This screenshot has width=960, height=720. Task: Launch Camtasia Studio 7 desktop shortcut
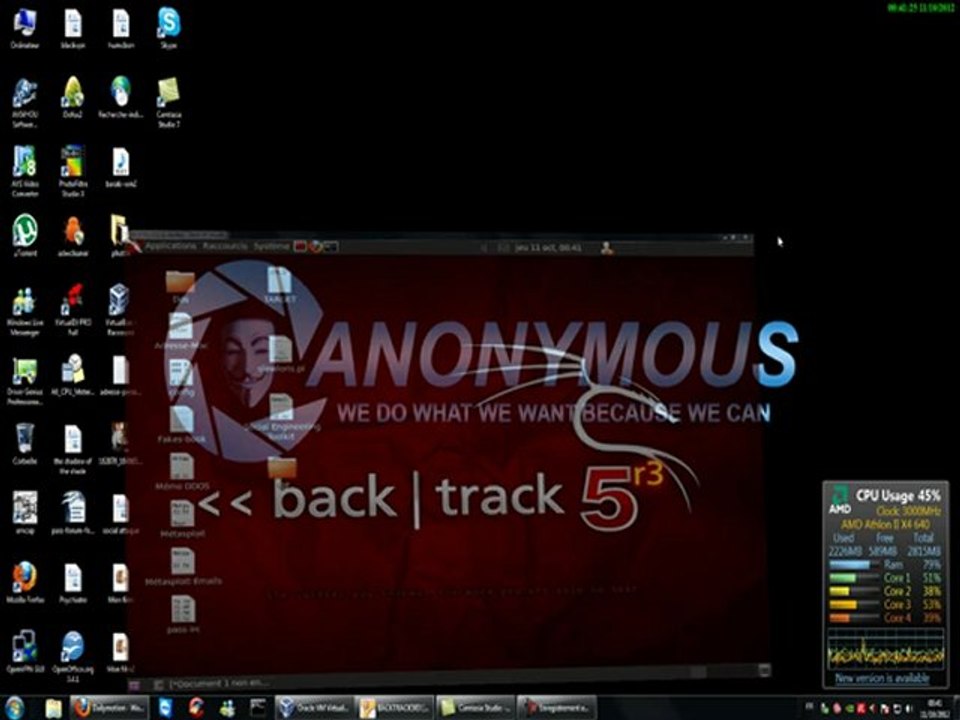[x=168, y=94]
